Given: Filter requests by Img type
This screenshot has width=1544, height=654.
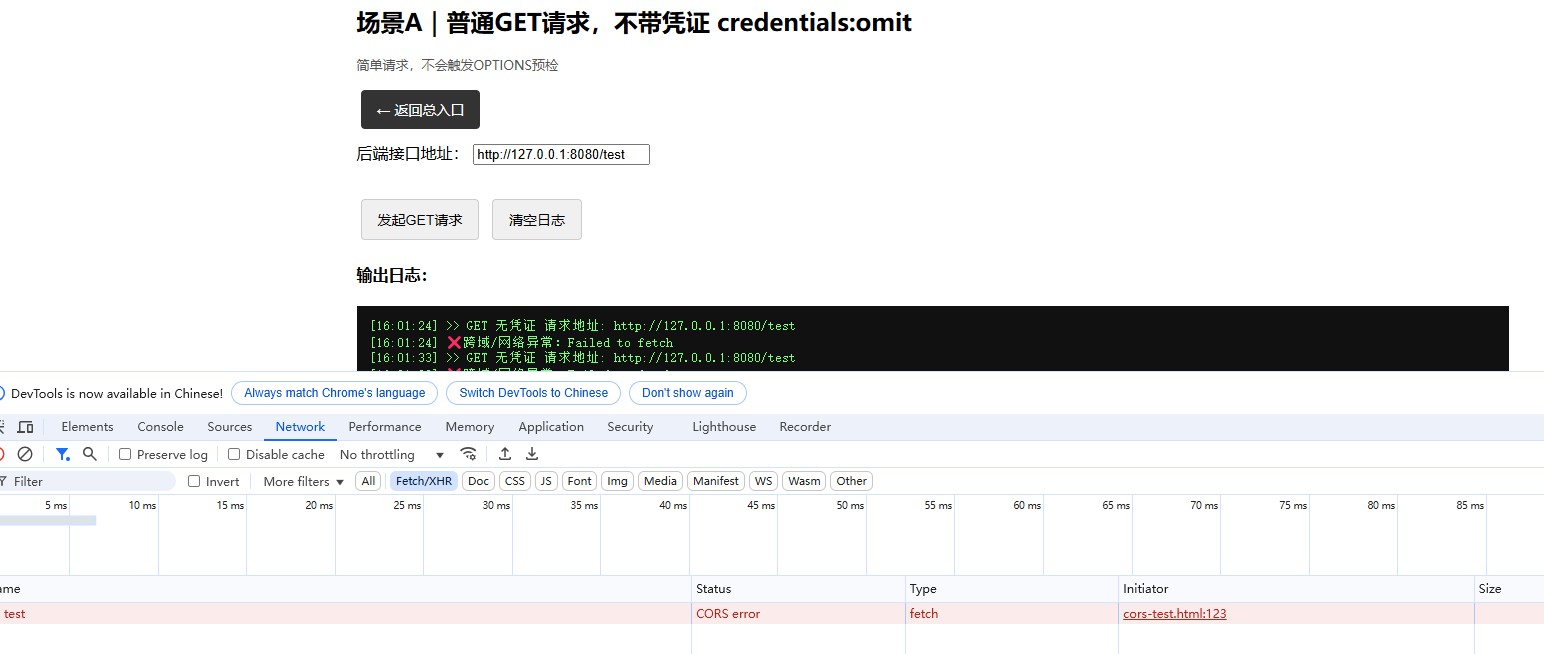Looking at the screenshot, I should pyautogui.click(x=618, y=481).
